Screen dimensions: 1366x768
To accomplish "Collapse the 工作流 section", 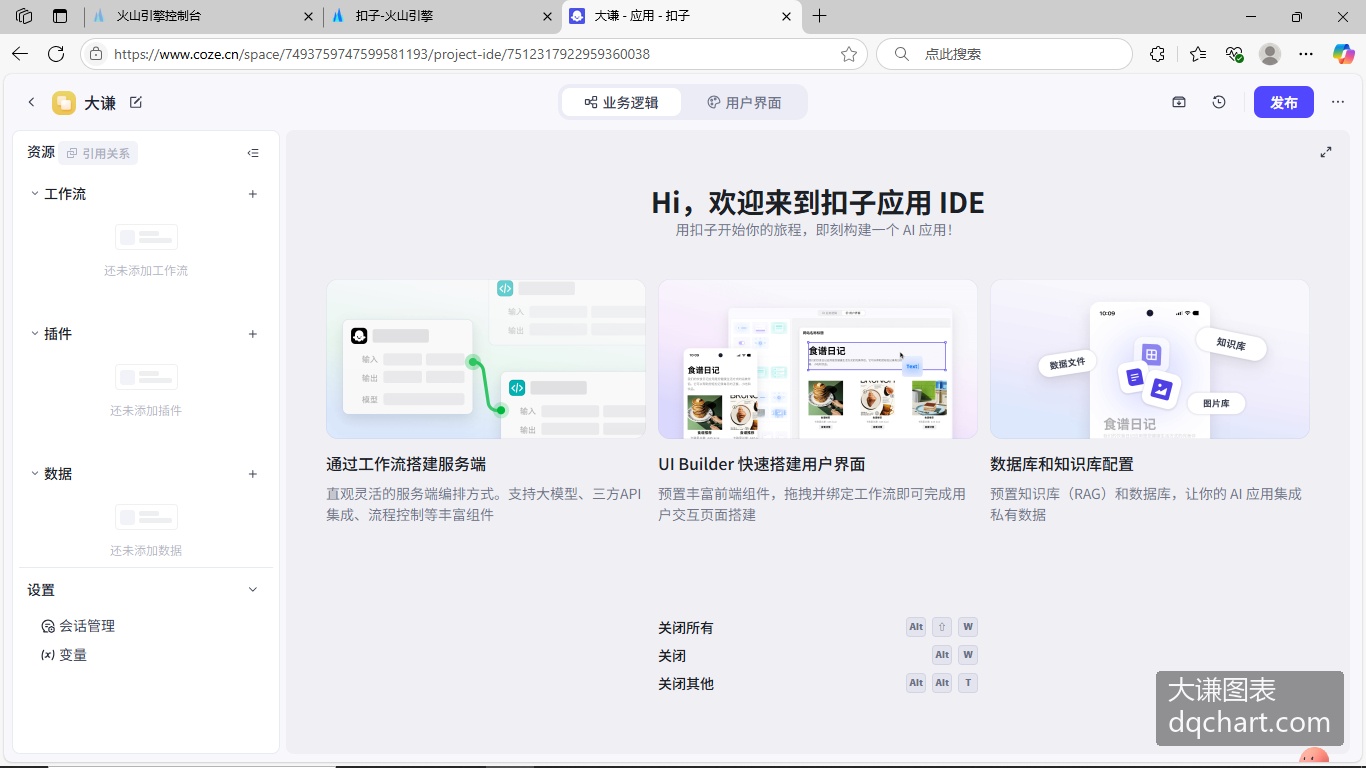I will tap(35, 194).
